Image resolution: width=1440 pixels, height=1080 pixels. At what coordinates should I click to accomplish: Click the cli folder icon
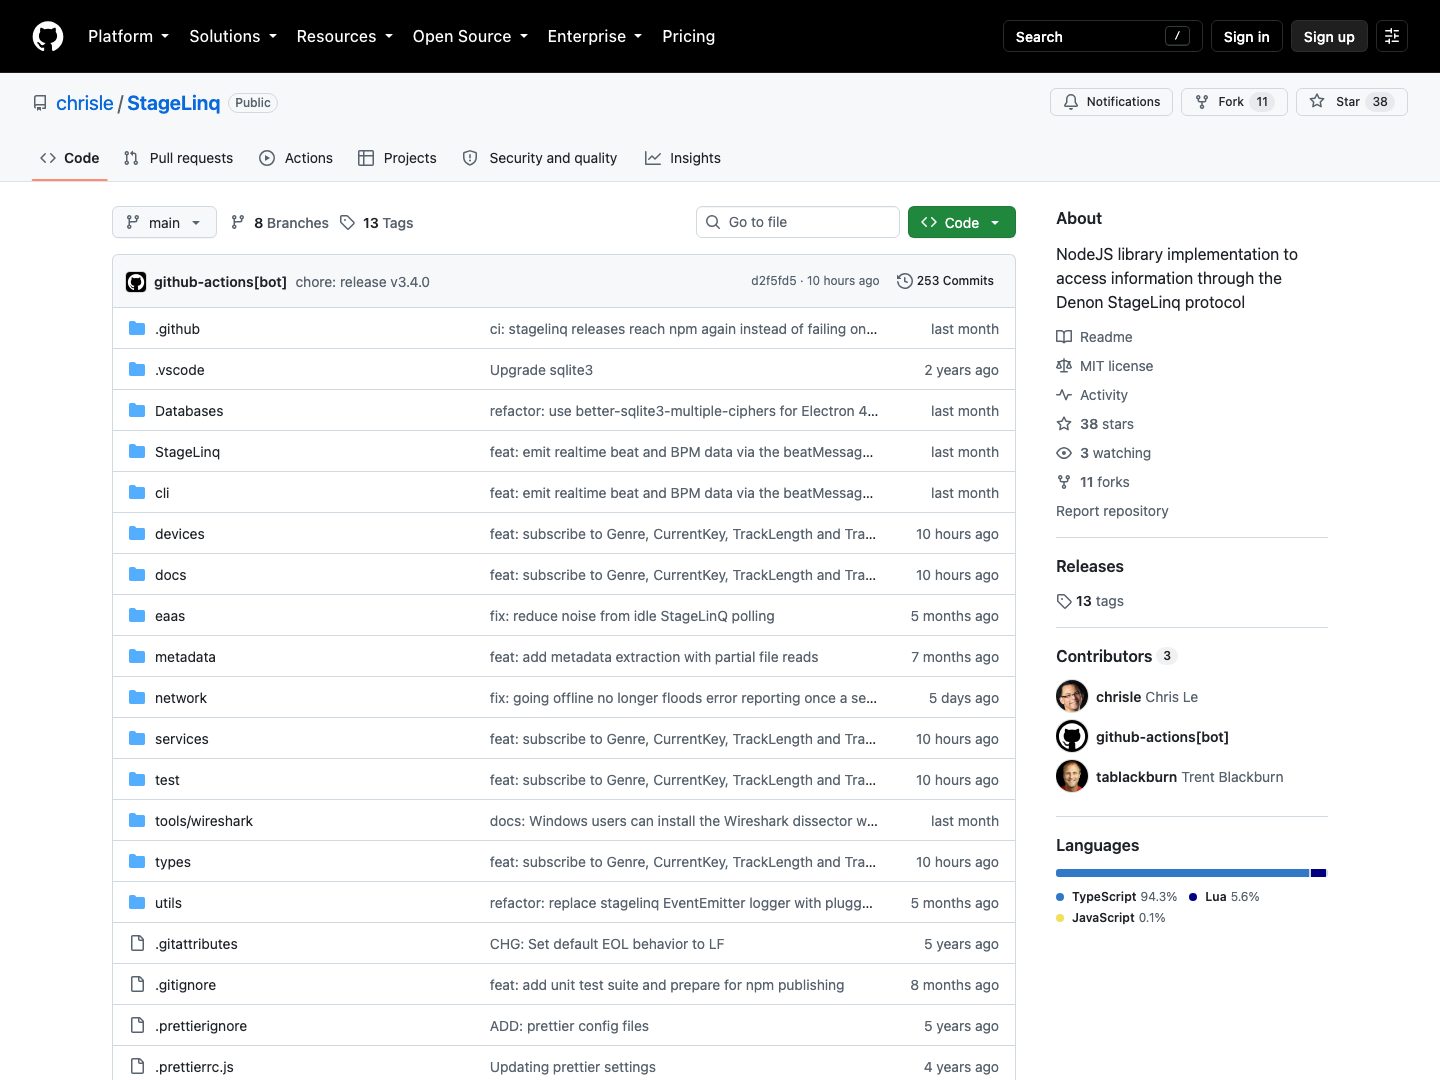point(137,493)
